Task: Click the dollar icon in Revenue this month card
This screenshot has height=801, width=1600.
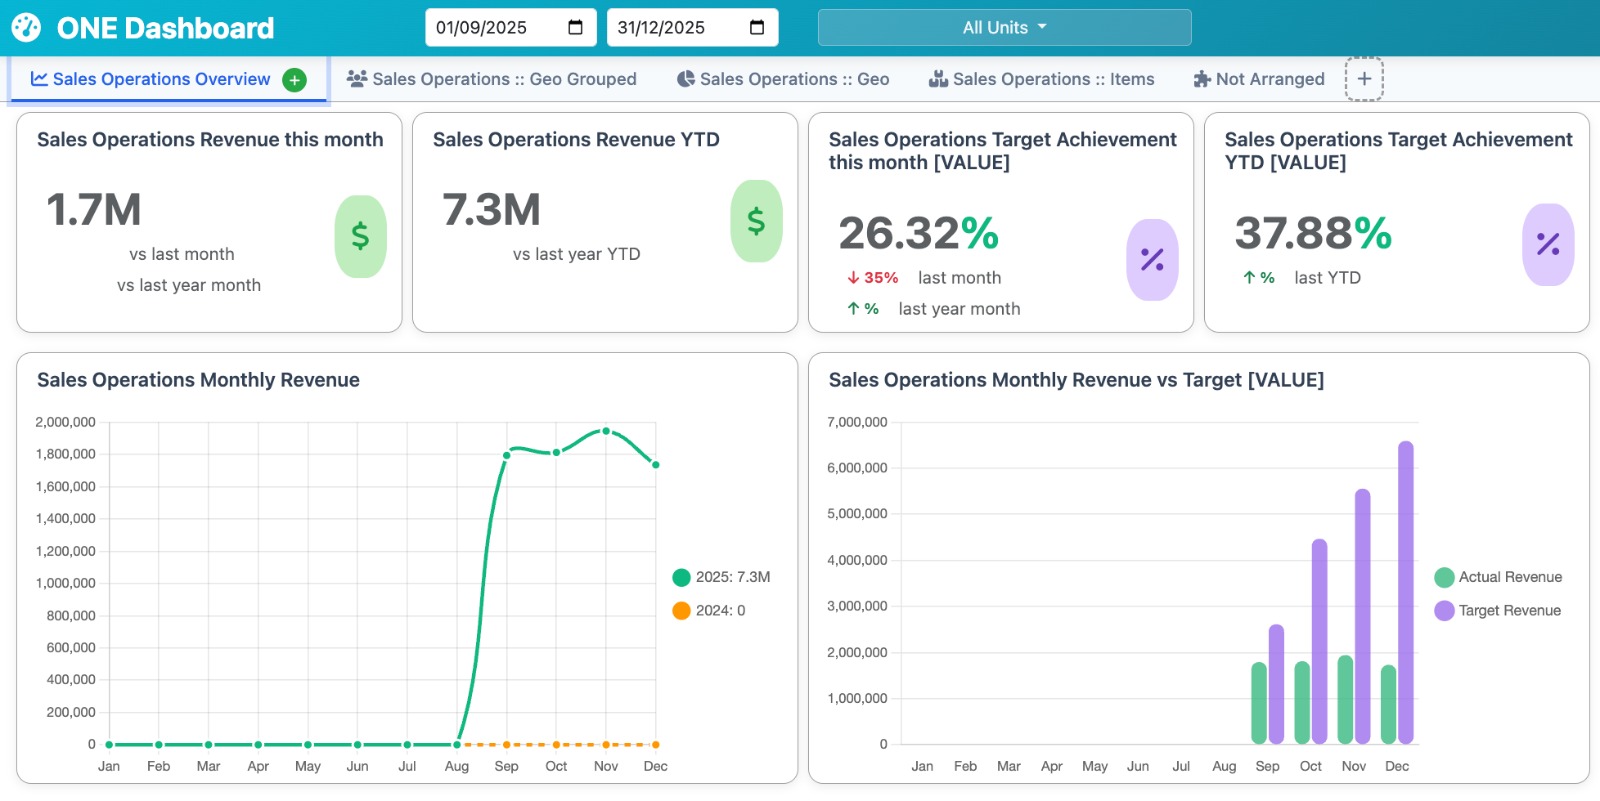Action: [x=360, y=236]
